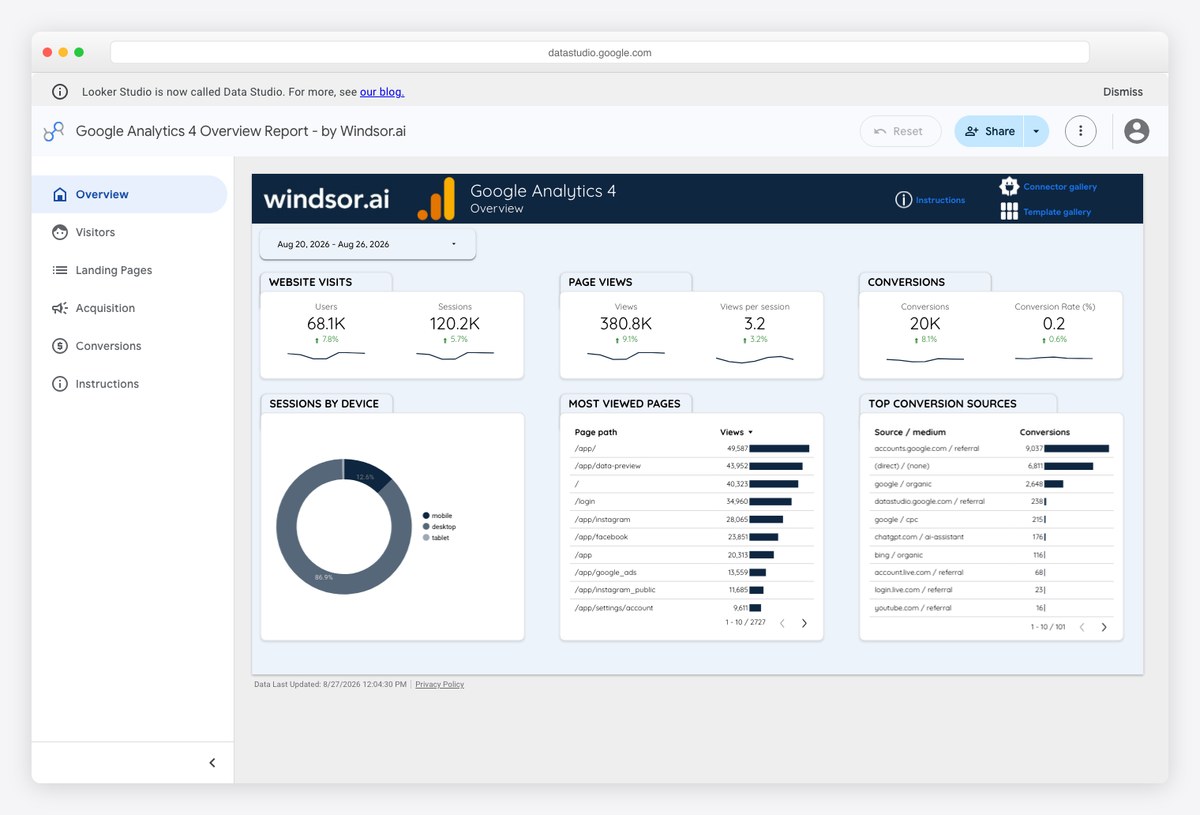
Task: Click the Overview home icon
Action: [60, 194]
